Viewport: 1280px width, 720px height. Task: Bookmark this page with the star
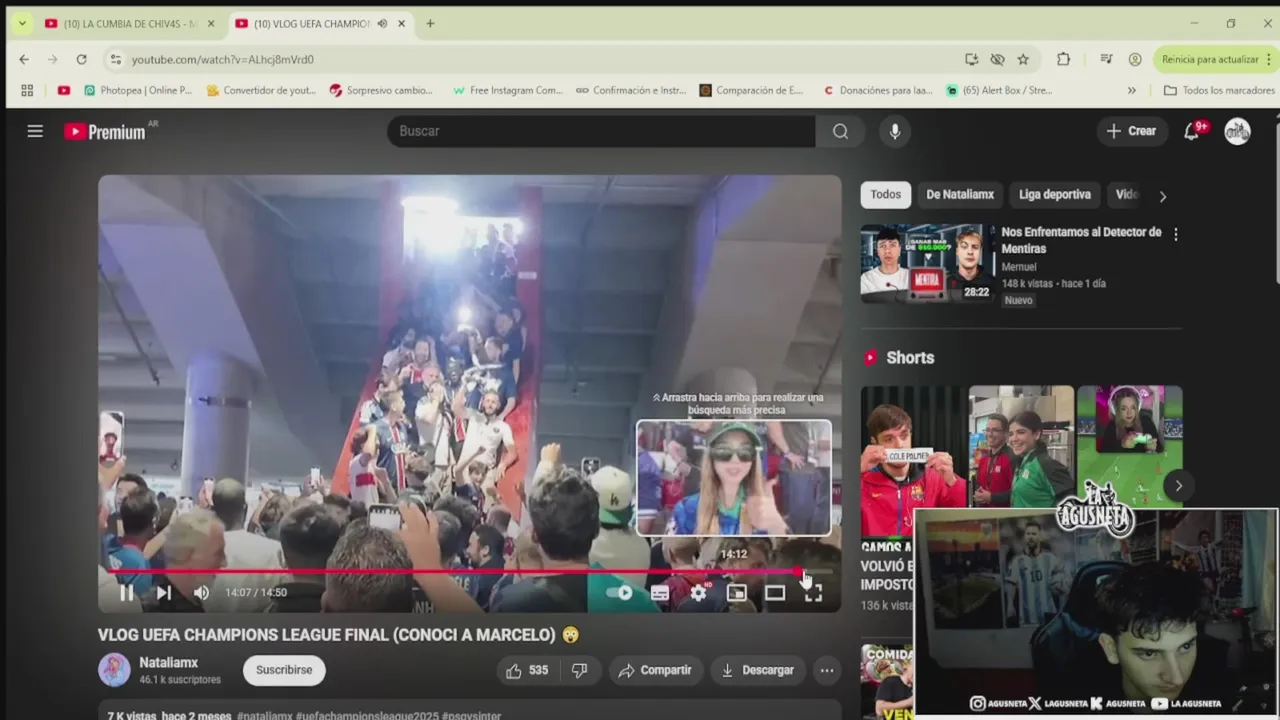coord(1023,60)
